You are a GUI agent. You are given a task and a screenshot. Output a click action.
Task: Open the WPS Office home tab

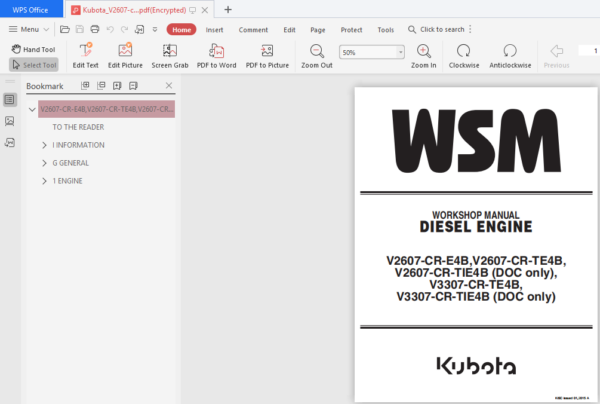pos(30,10)
